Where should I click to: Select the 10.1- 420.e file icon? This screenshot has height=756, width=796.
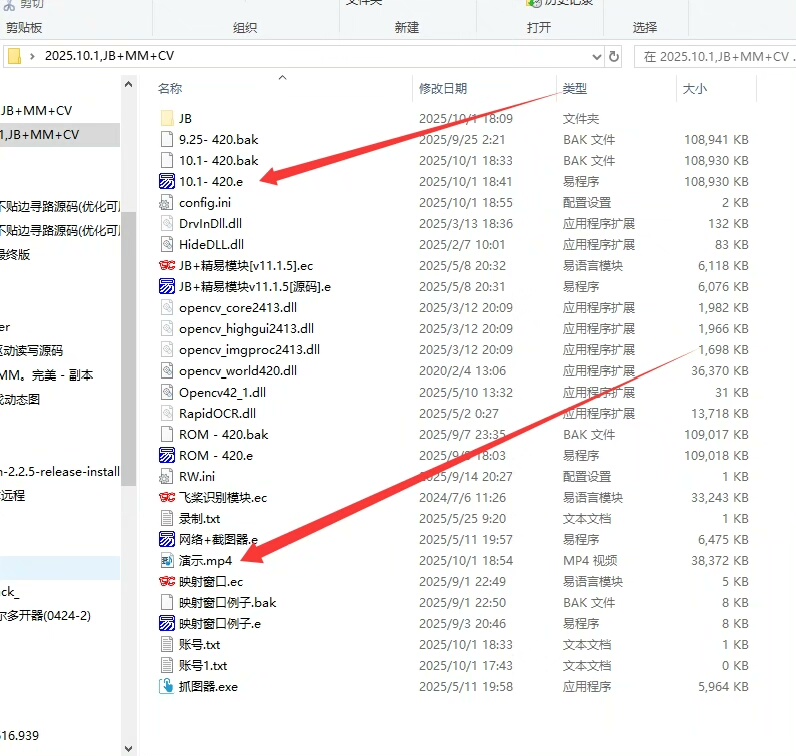167,181
